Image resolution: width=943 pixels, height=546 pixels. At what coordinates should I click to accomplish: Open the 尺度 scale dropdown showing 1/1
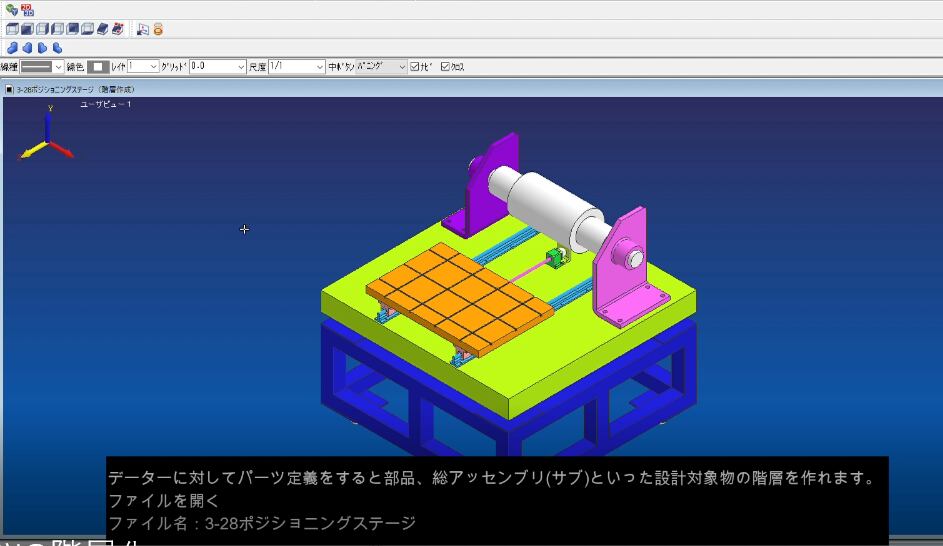coord(296,67)
